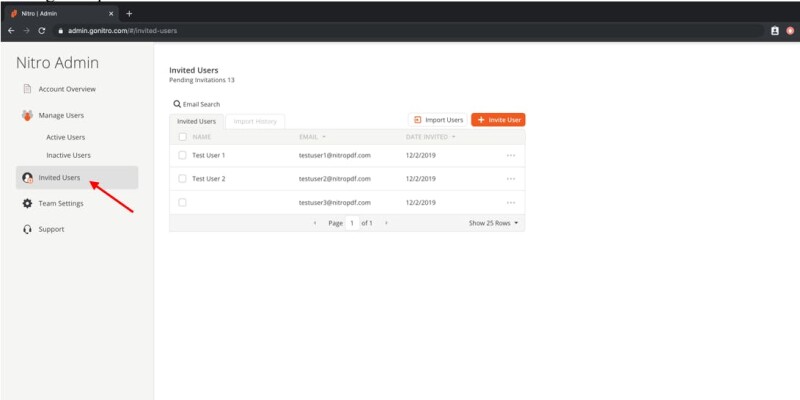Click the Test User 1 name cell
800x400 pixels.
click(x=209, y=155)
